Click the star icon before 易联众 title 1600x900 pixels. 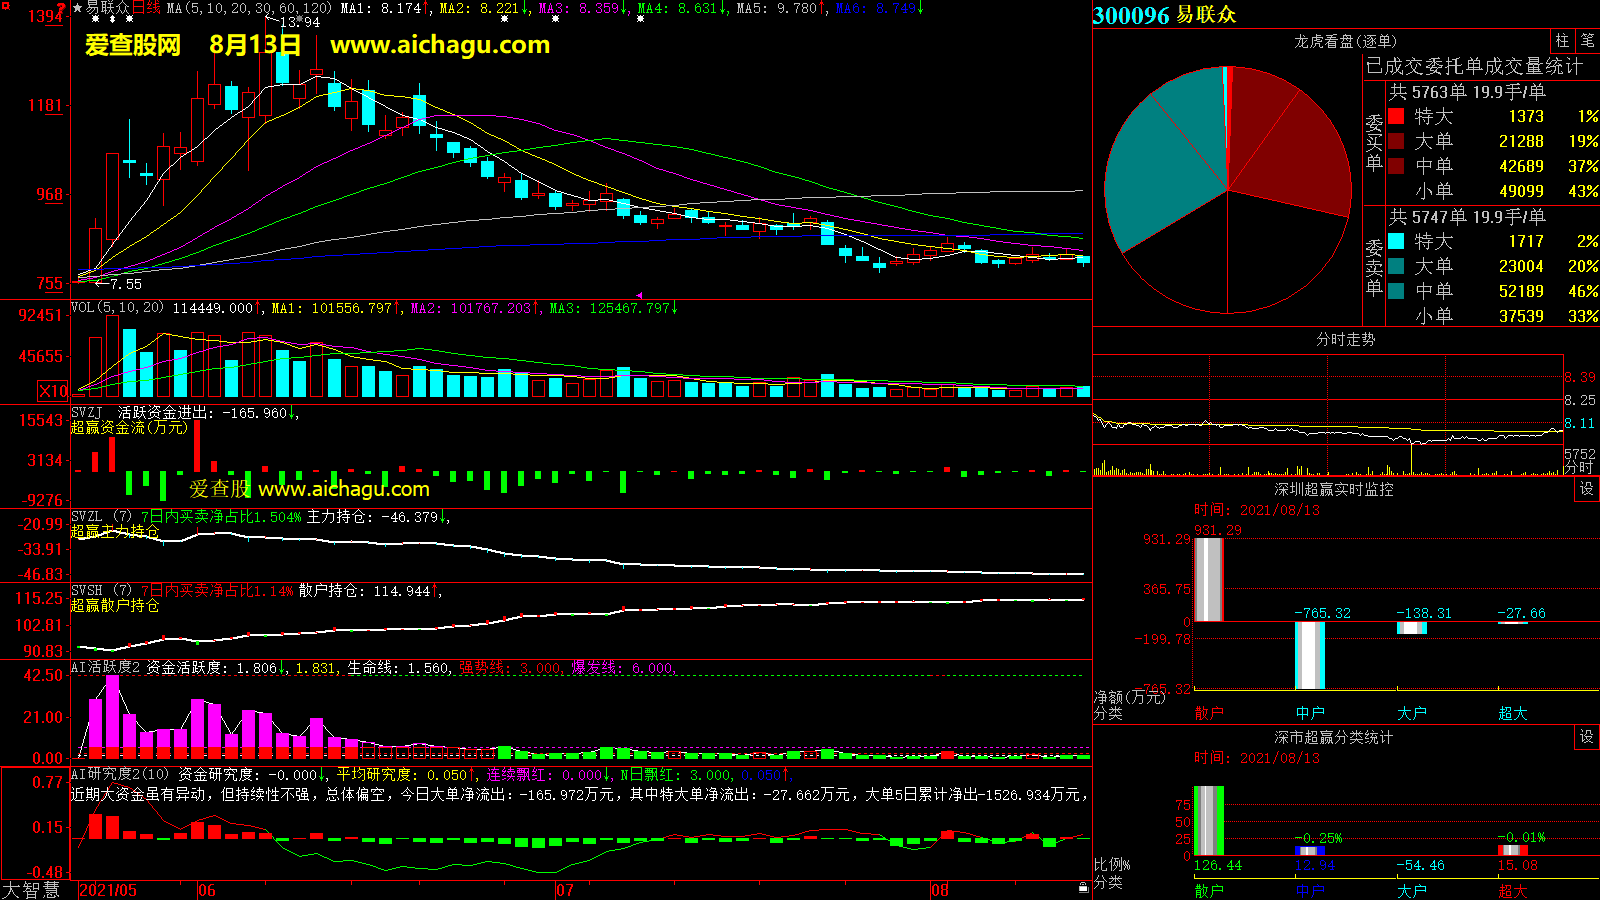tap(78, 8)
